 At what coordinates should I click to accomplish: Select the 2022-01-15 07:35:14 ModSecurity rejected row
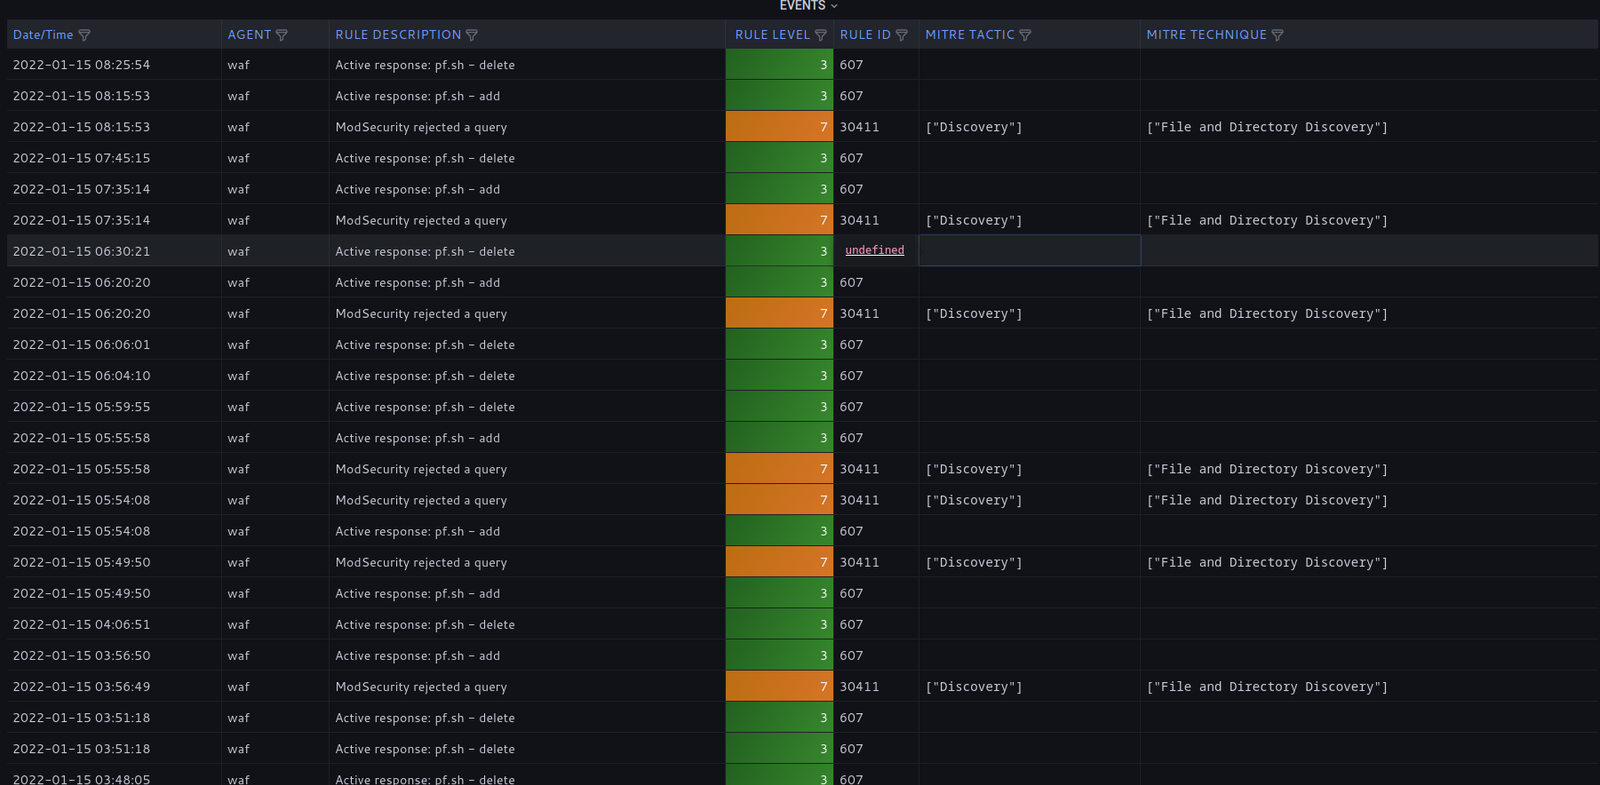(x=421, y=221)
